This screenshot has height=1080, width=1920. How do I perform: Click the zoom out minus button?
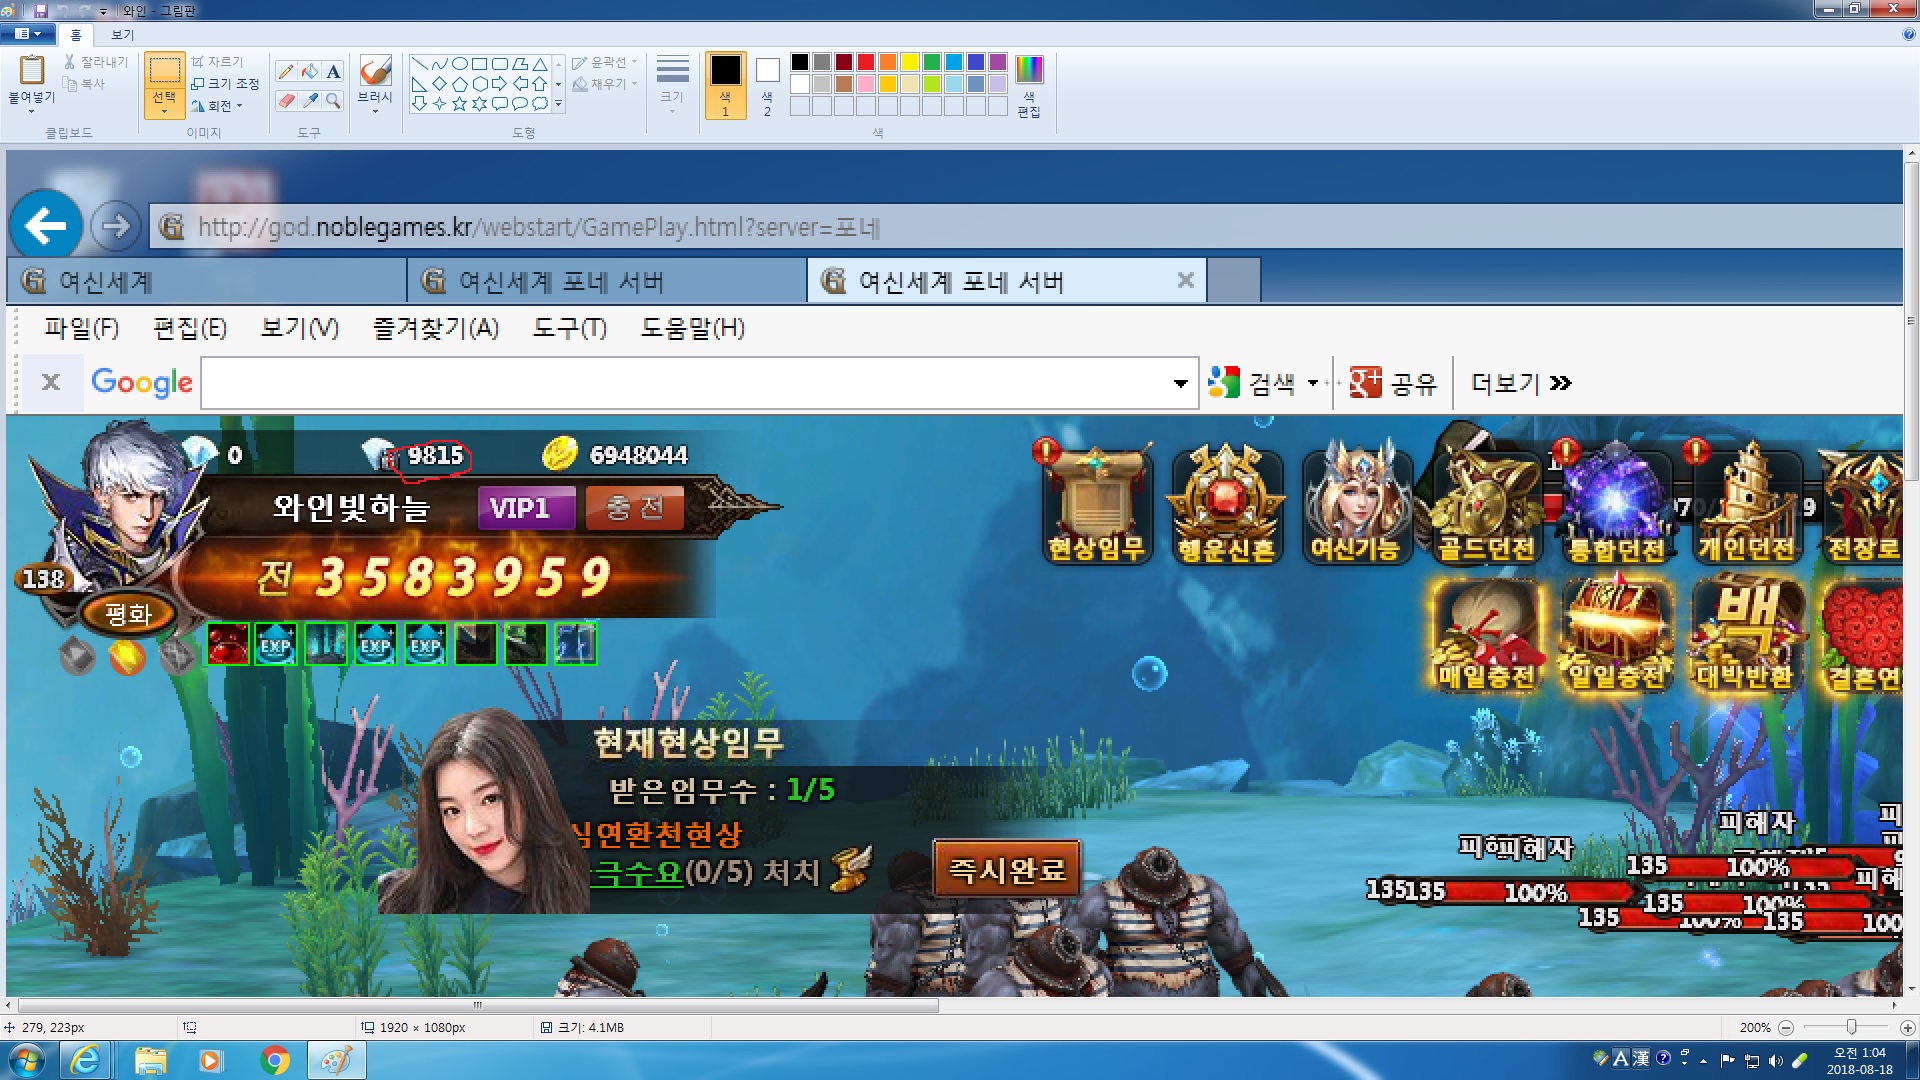pos(1786,1027)
